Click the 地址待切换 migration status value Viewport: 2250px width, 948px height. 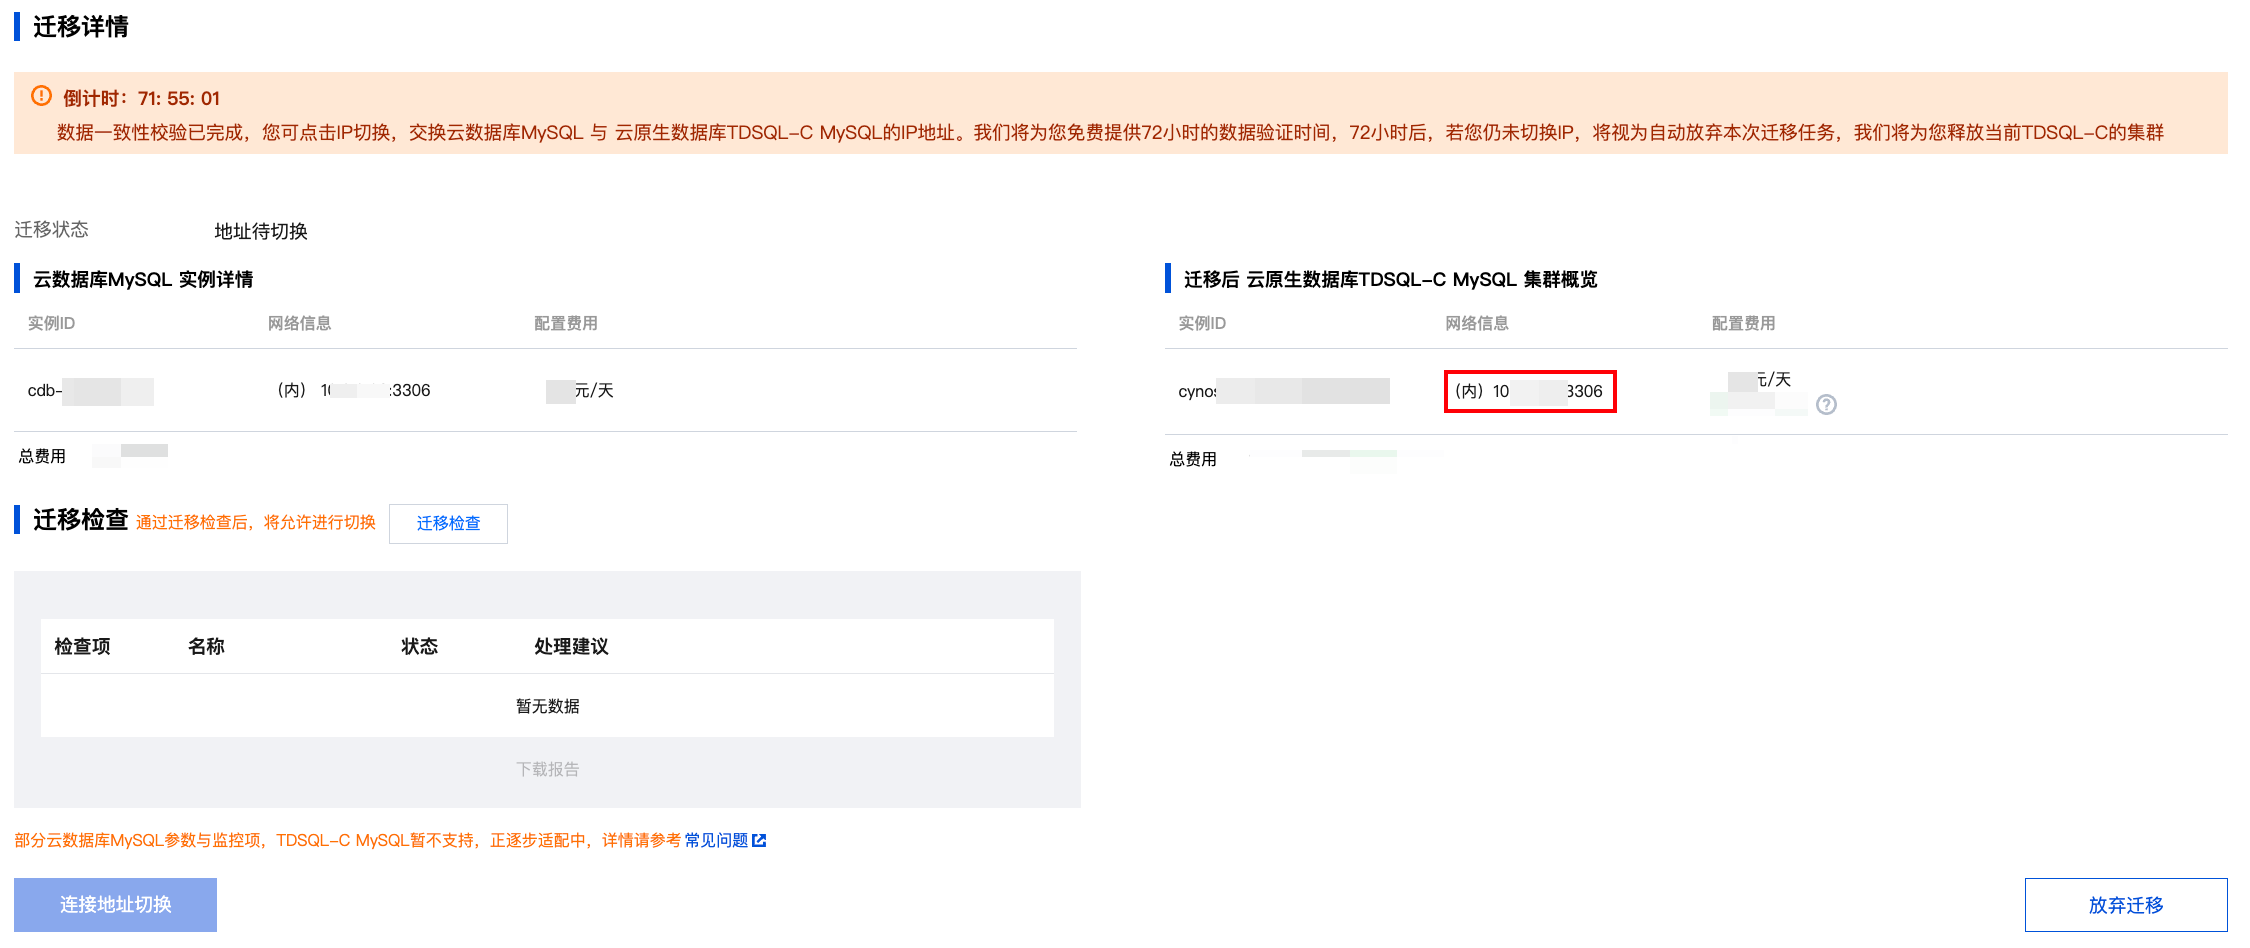261,231
